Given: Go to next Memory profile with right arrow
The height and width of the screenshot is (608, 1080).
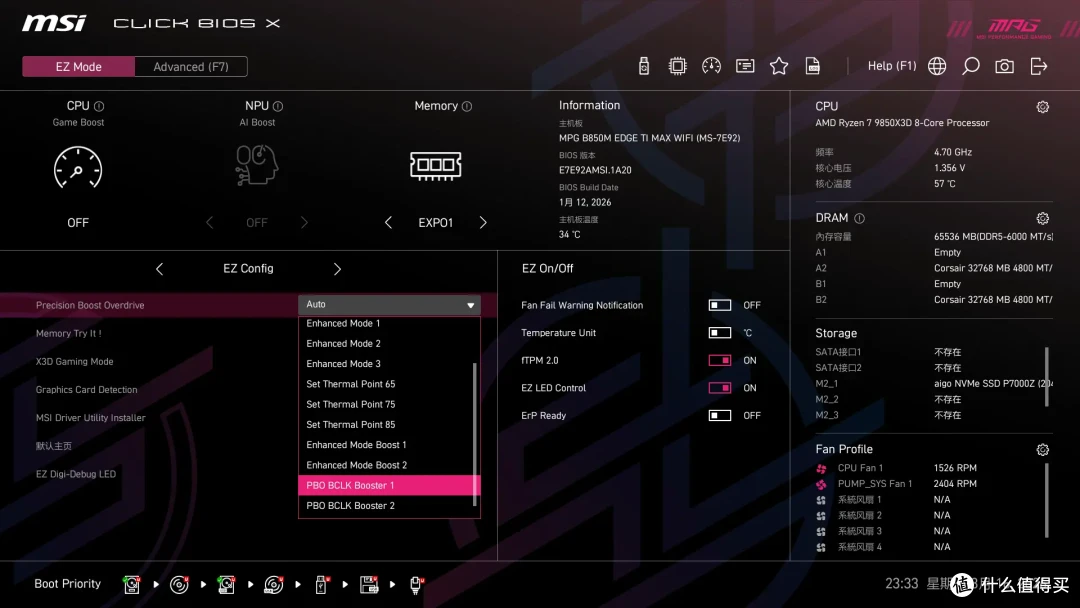Looking at the screenshot, I should (x=483, y=222).
